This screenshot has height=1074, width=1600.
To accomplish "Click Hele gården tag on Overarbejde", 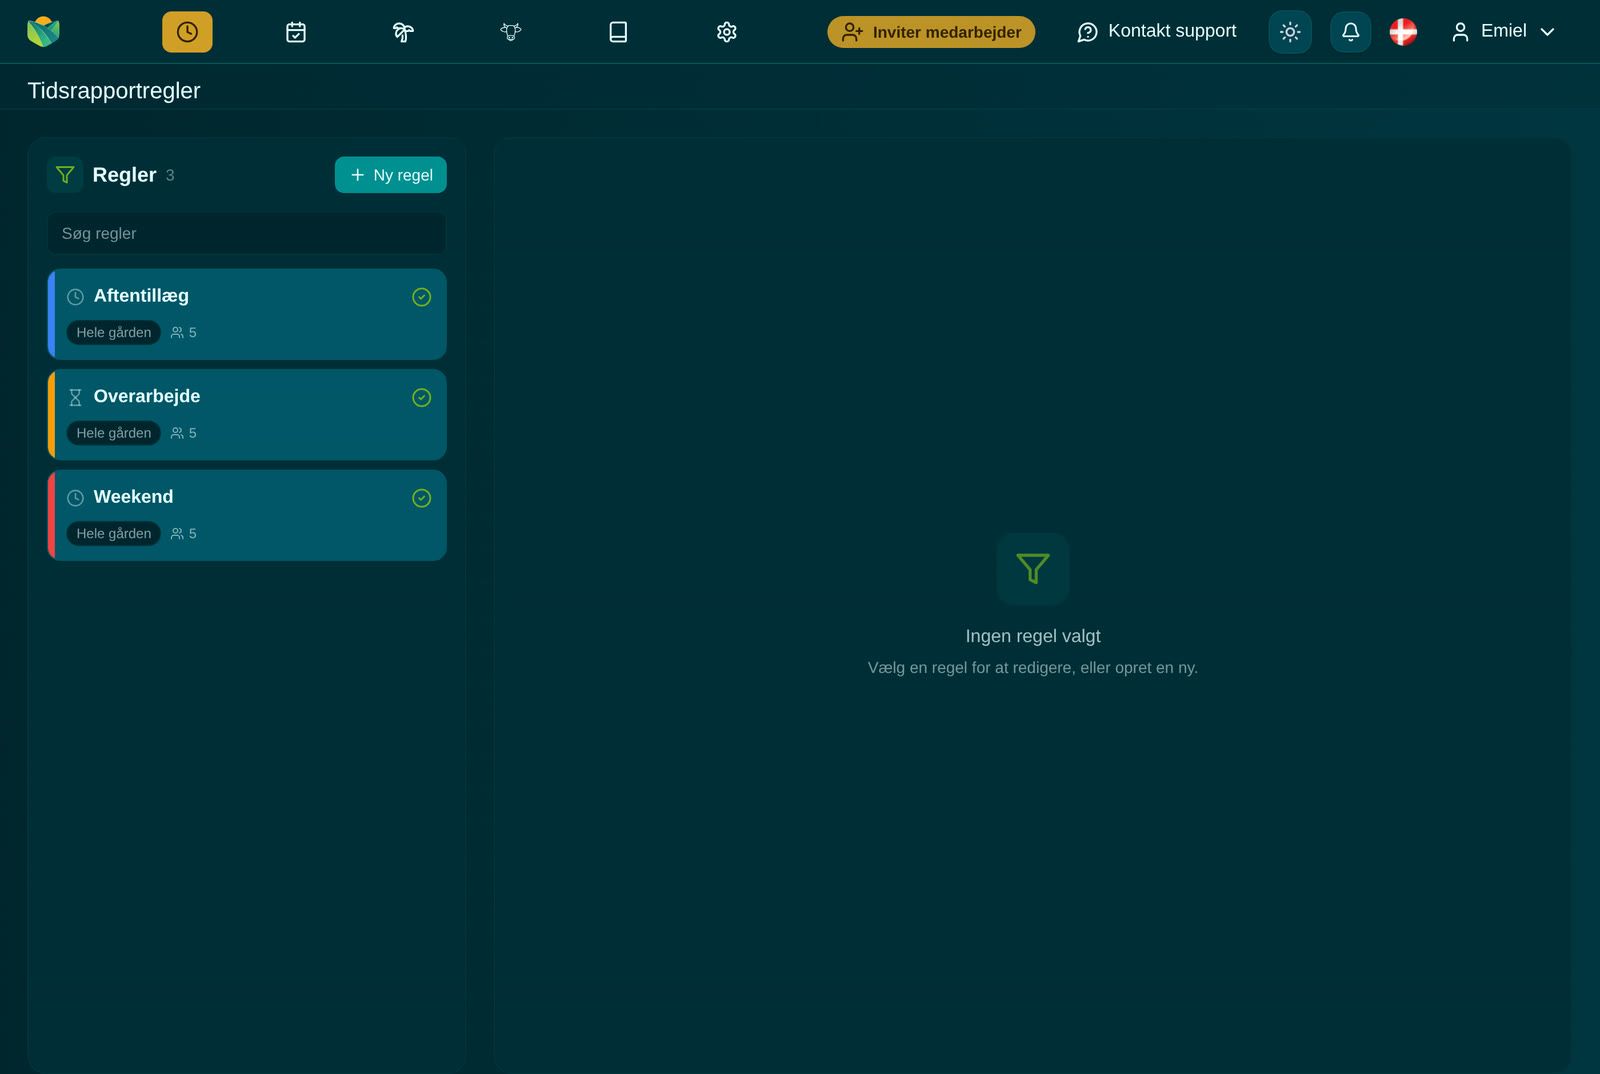I will 114,433.
